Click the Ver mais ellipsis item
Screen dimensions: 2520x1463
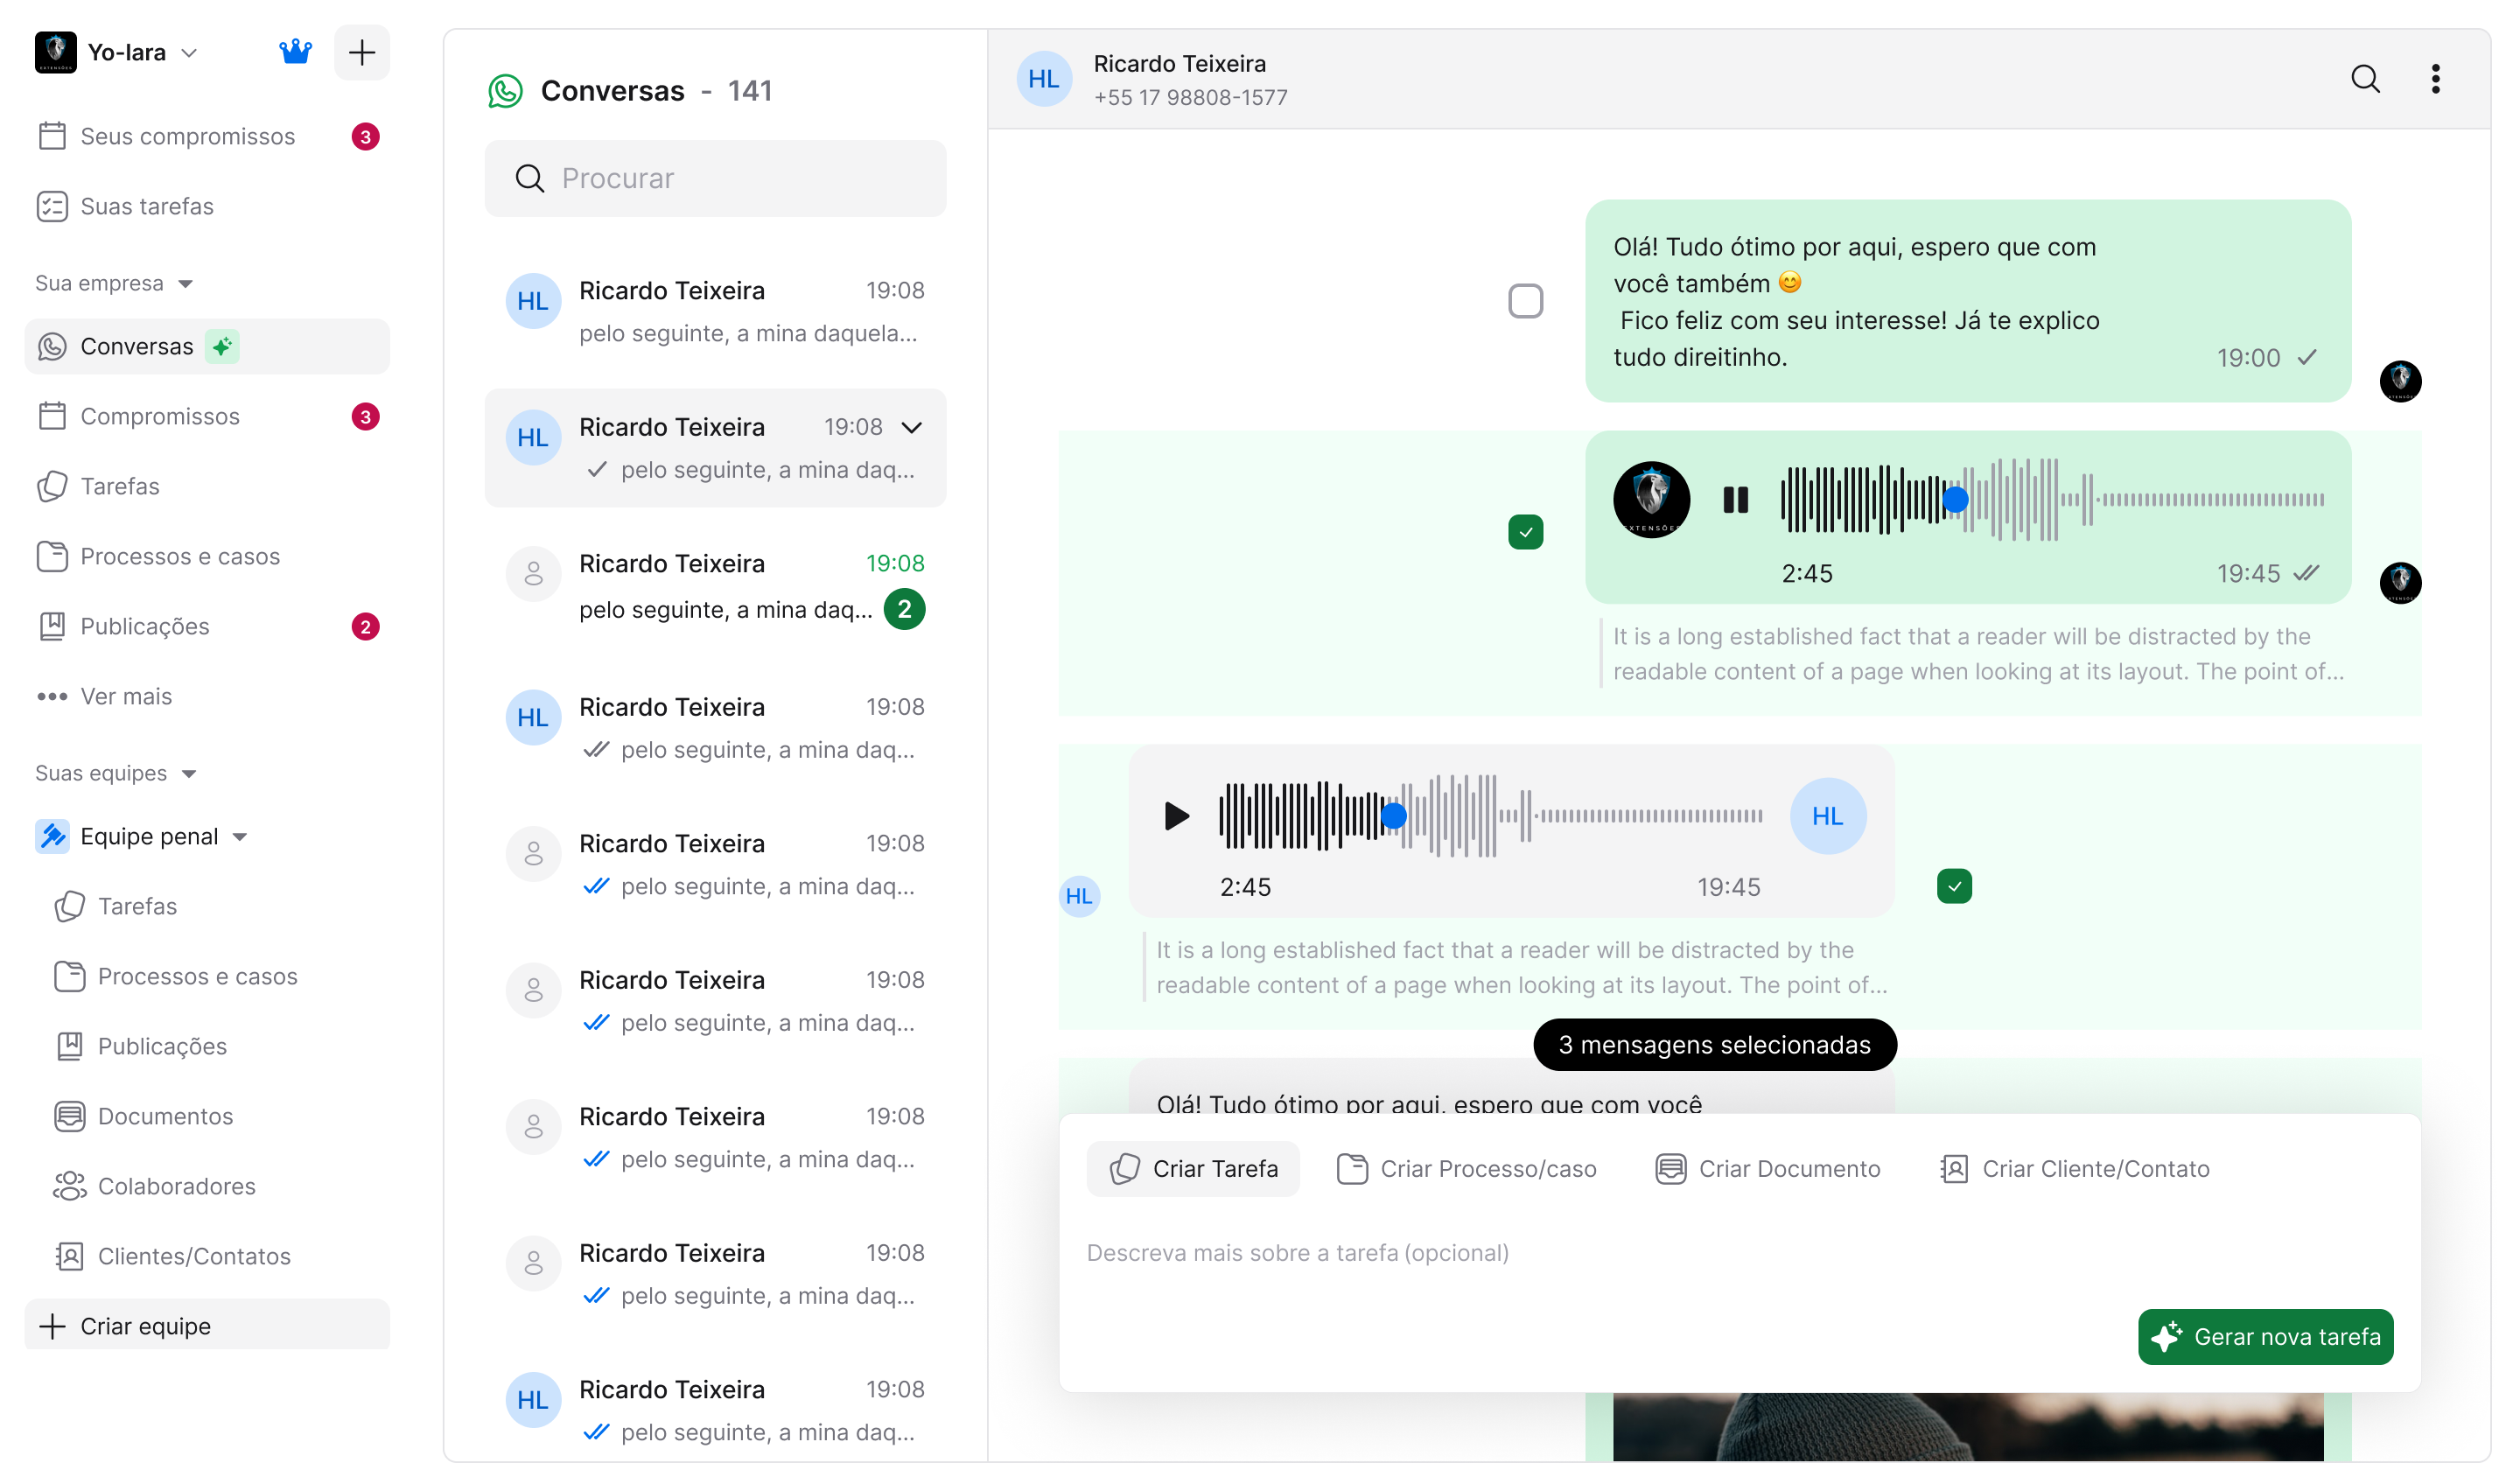point(207,696)
